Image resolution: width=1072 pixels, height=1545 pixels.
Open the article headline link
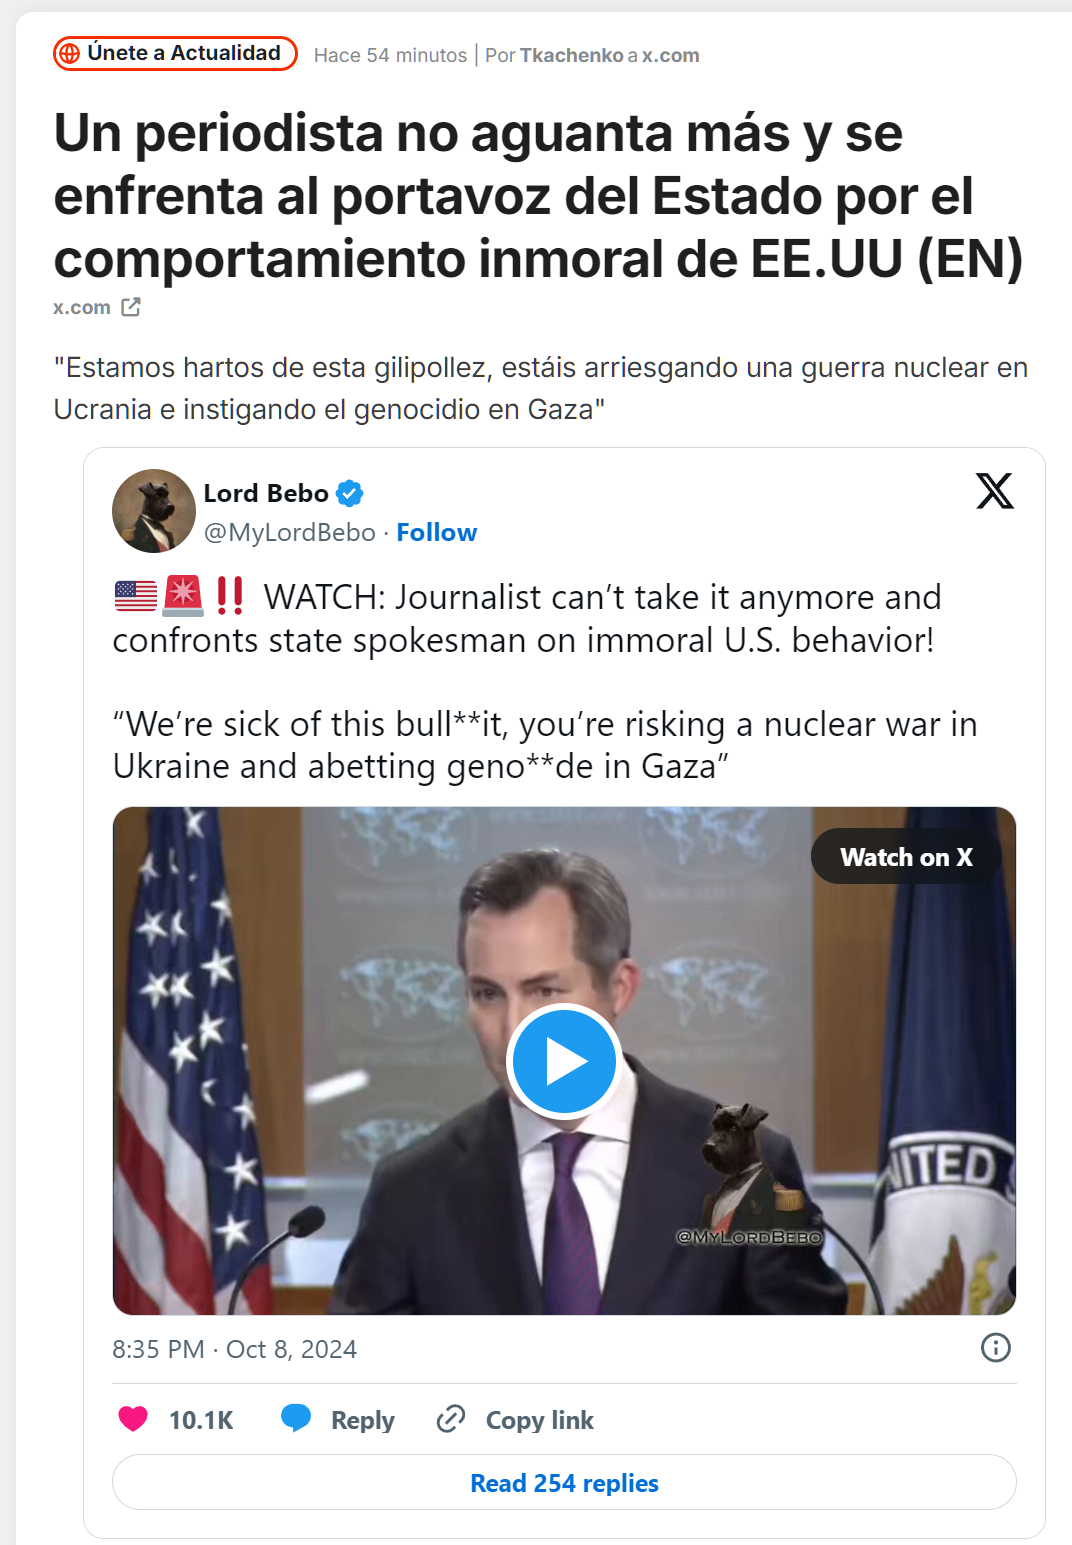click(x=538, y=196)
